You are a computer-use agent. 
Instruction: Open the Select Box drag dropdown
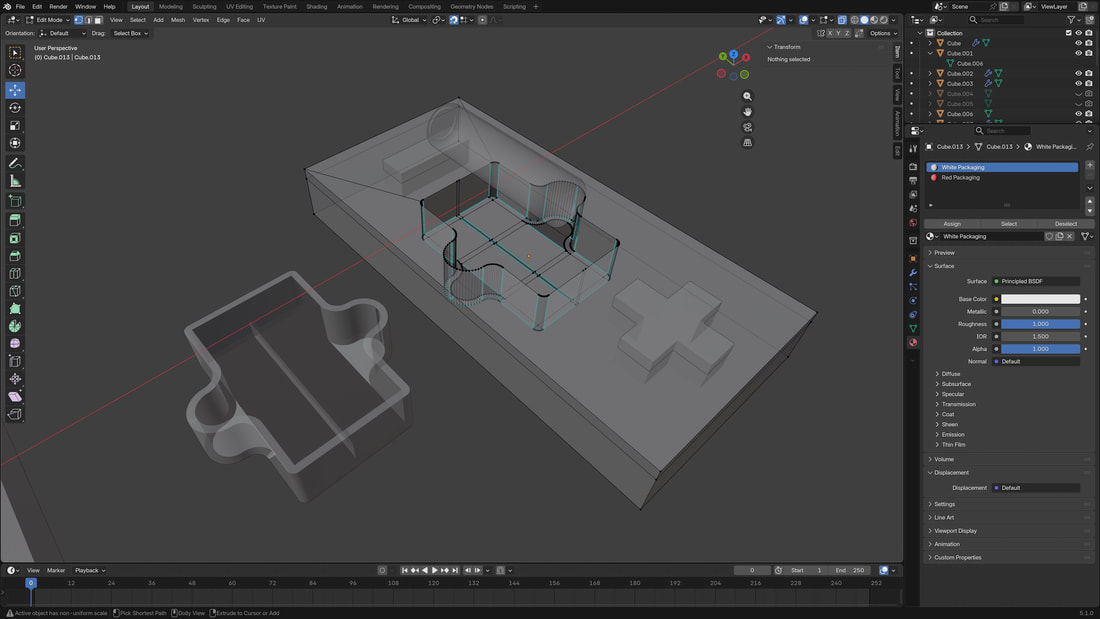coord(130,33)
